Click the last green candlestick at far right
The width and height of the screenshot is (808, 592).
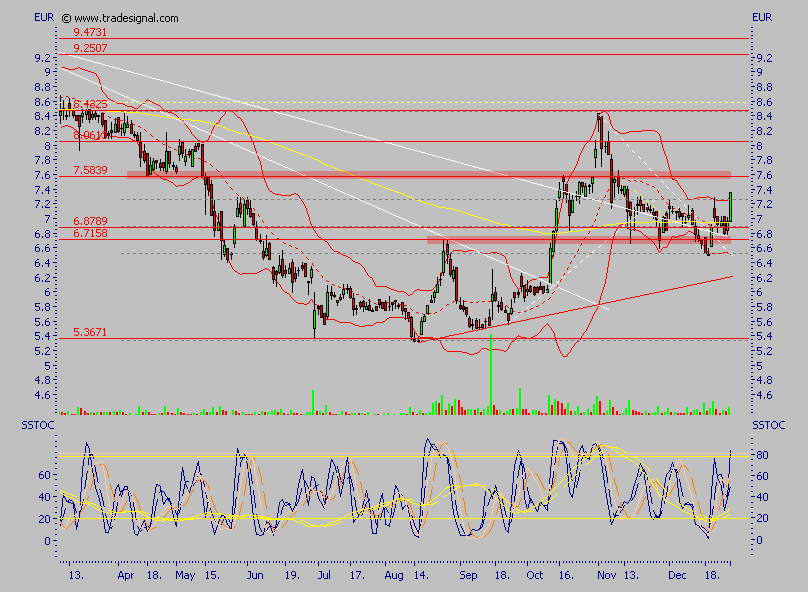(731, 207)
